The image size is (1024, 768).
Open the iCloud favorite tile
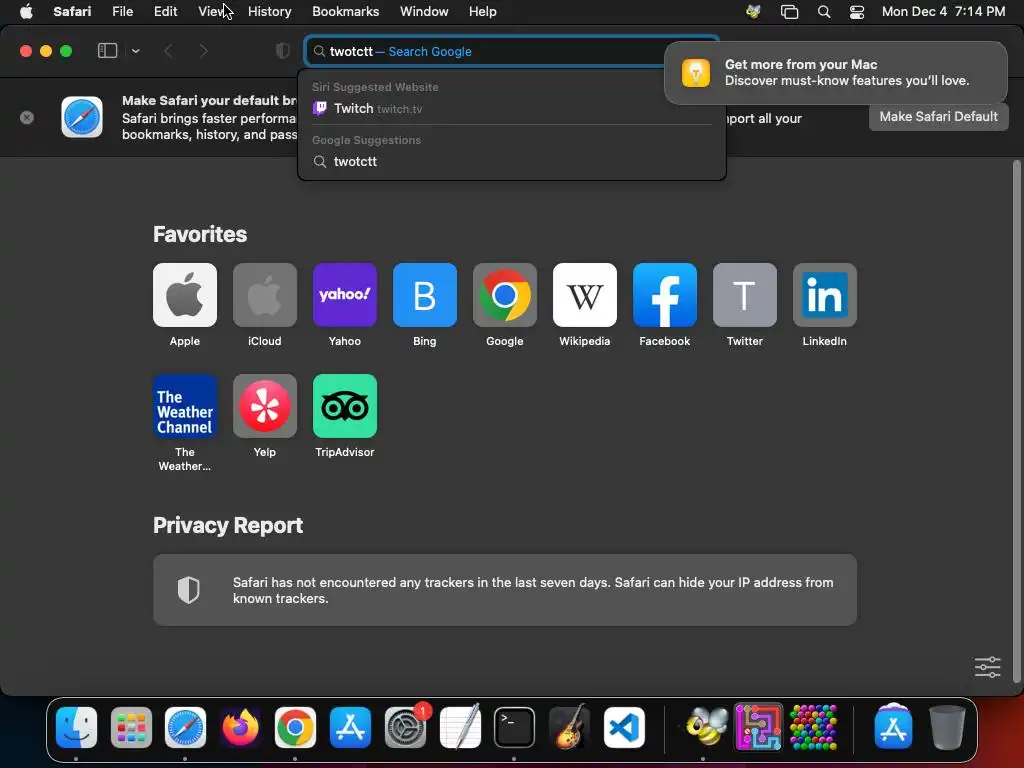pyautogui.click(x=264, y=295)
